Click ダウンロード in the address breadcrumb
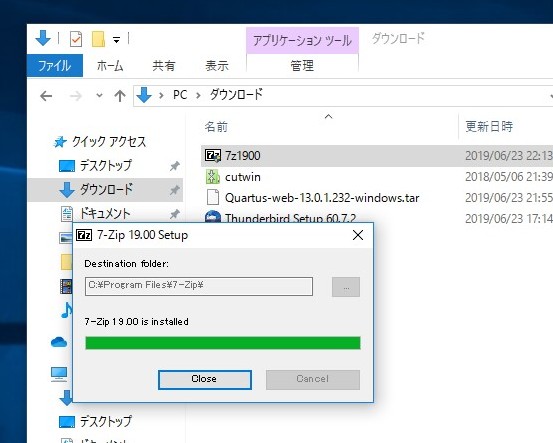553x443 pixels. point(236,95)
